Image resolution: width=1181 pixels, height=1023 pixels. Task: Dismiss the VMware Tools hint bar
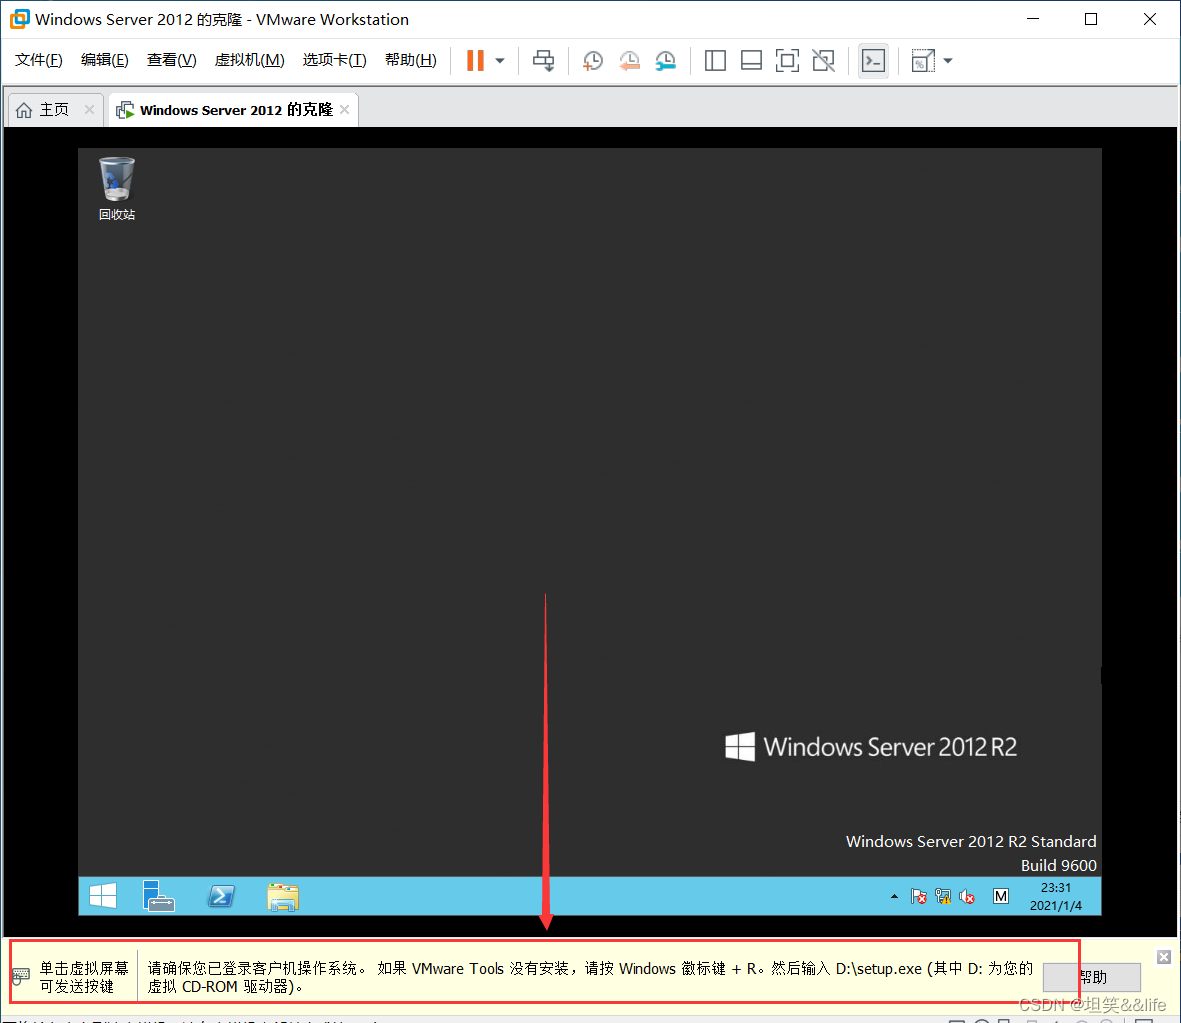1164,957
